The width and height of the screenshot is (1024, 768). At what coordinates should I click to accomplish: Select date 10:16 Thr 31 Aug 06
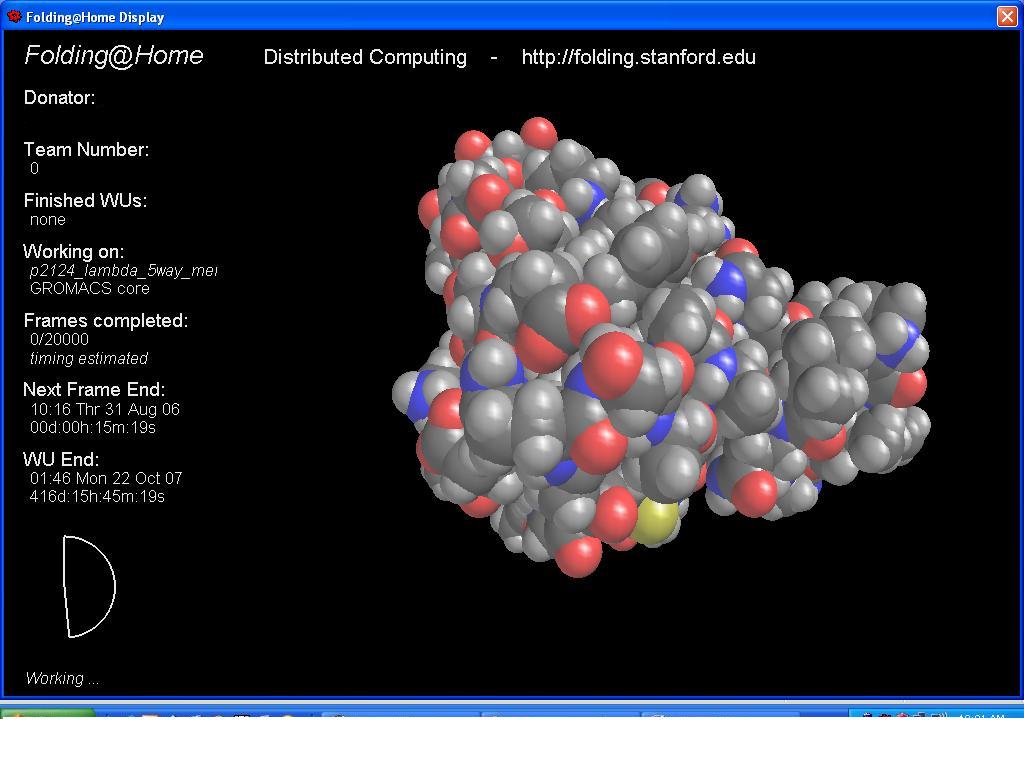click(105, 409)
